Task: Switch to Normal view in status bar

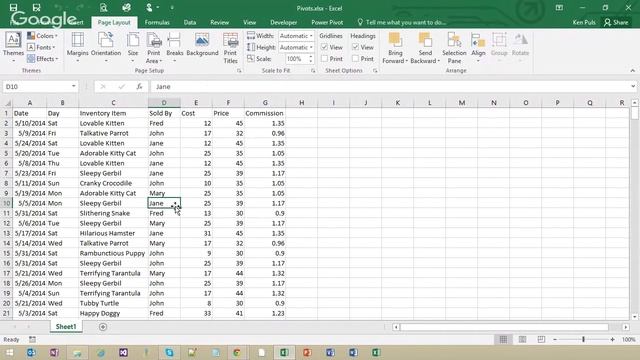Action: (x=503, y=340)
